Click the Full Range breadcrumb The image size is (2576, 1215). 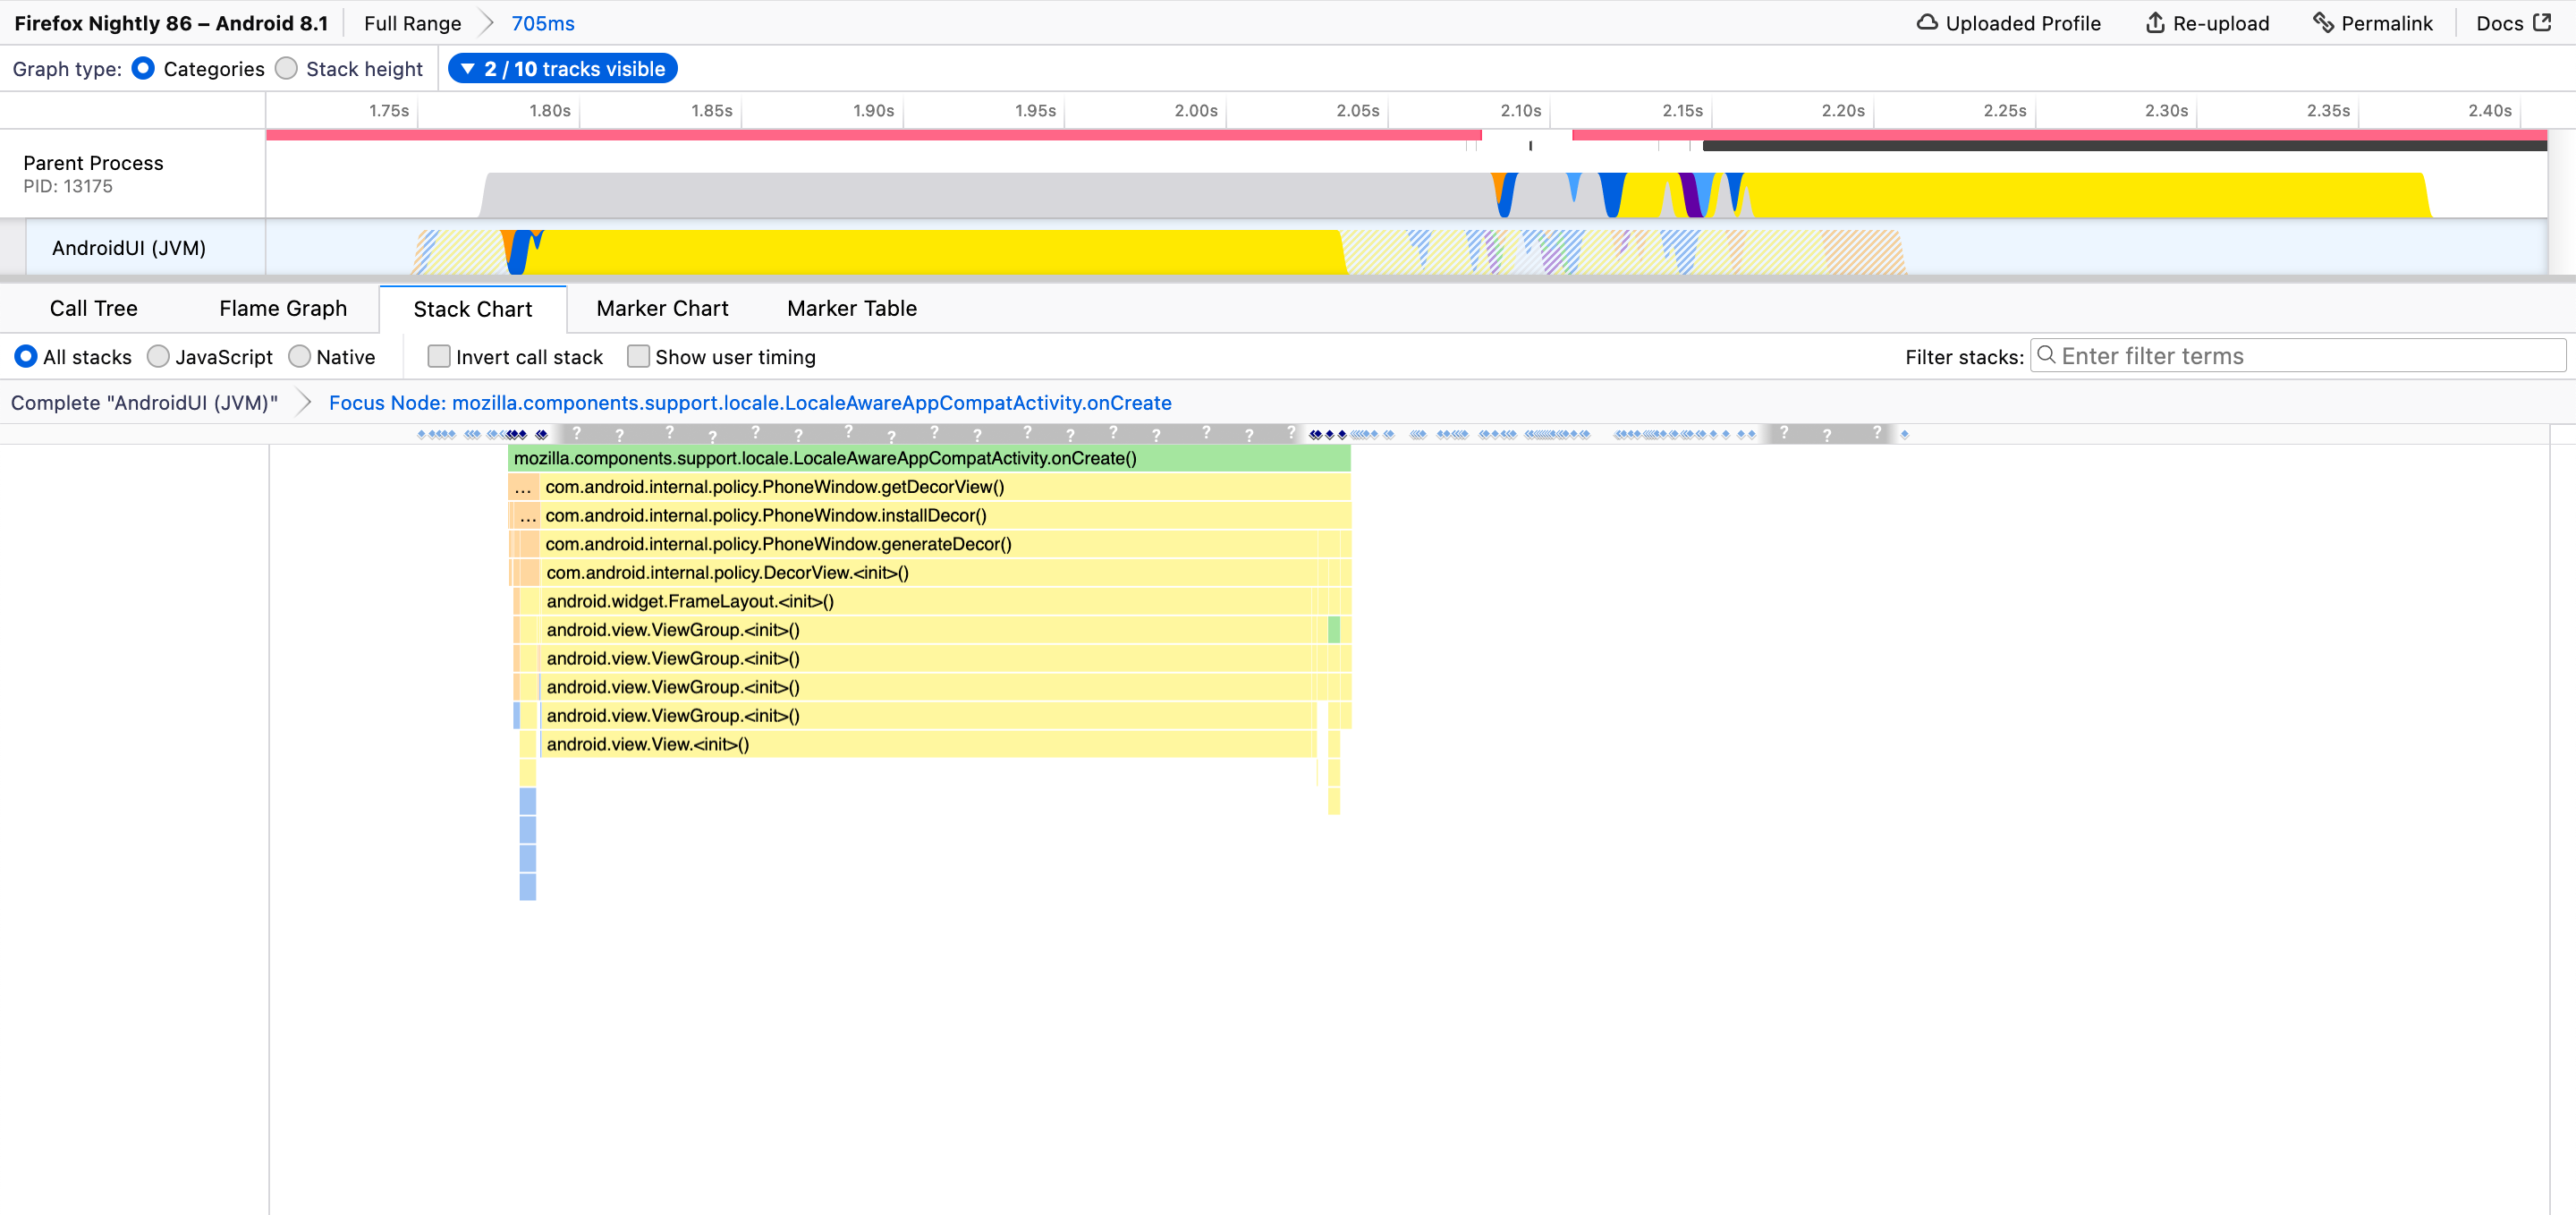412,23
